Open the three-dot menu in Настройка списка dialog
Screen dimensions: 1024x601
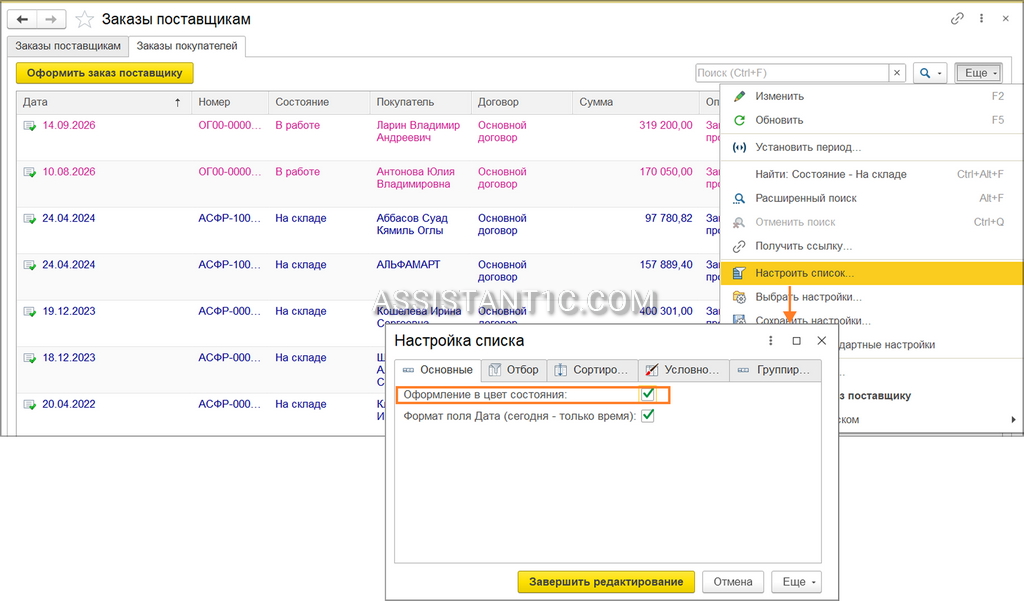pyautogui.click(x=771, y=340)
